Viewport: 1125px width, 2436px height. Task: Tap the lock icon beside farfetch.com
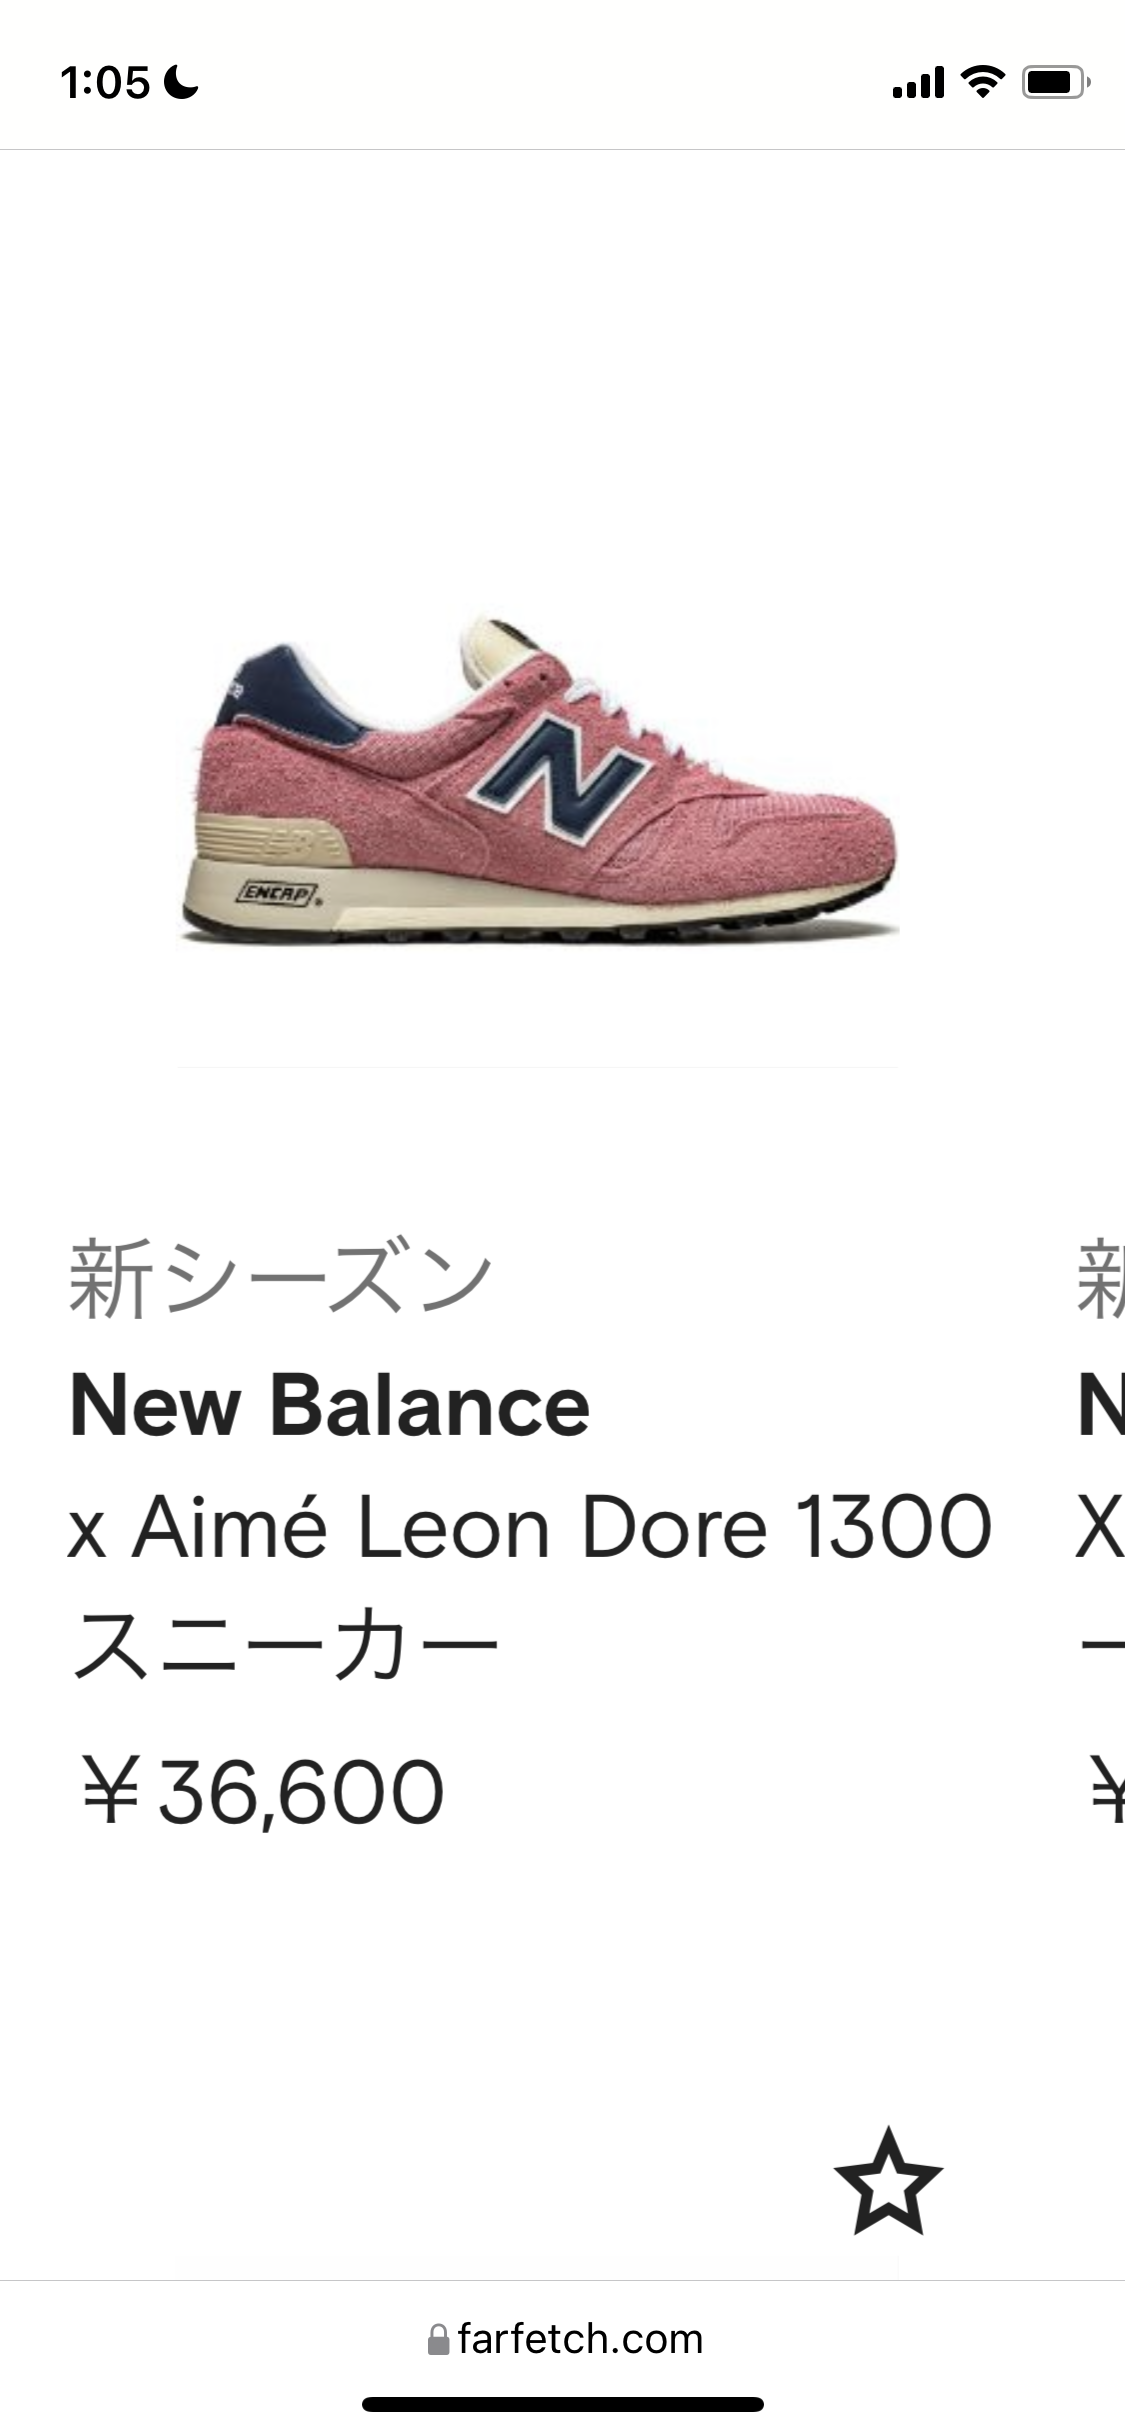tap(438, 2340)
